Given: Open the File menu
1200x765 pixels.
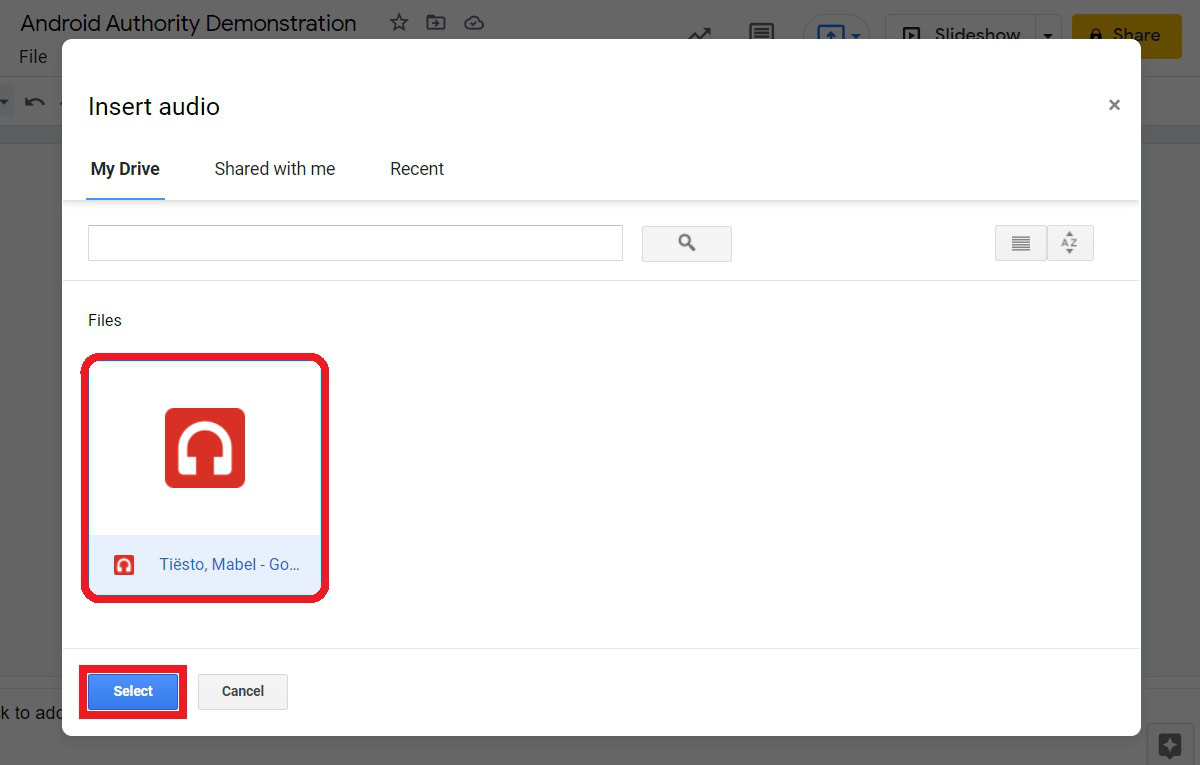Looking at the screenshot, I should tap(33, 57).
